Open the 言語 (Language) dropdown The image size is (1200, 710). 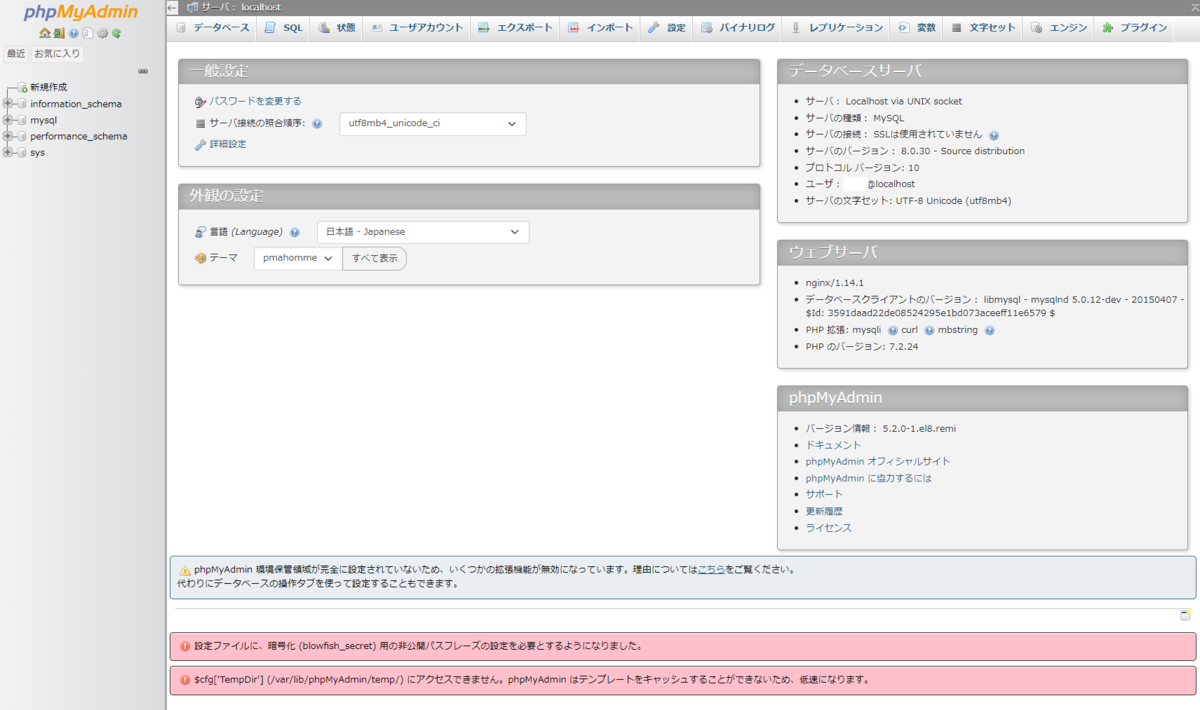tap(422, 231)
